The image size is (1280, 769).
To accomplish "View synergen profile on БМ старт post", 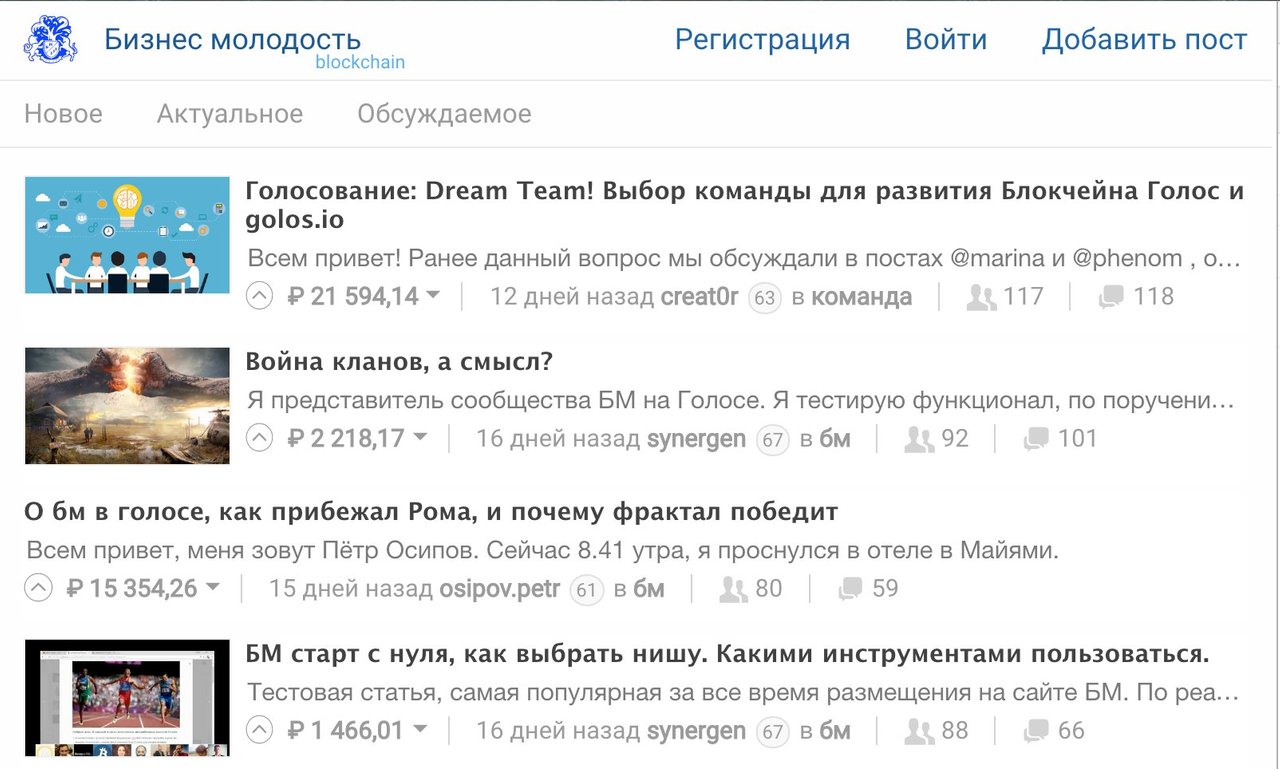I will click(x=697, y=731).
